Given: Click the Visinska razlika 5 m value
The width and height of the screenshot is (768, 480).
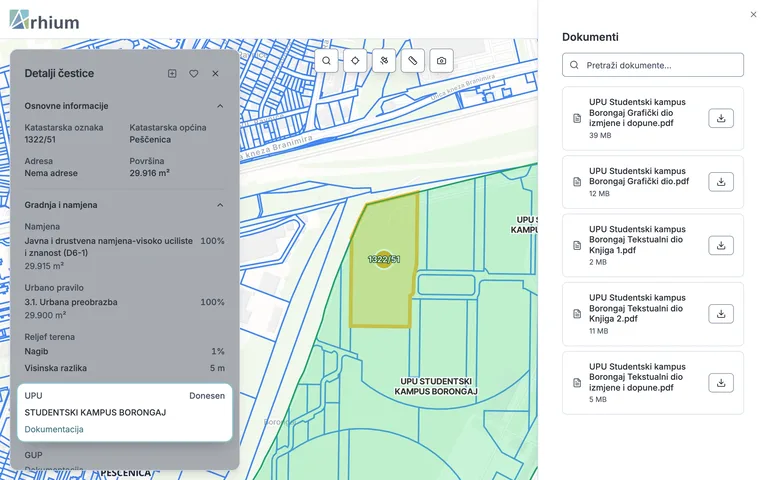Looking at the screenshot, I should 217,368.
